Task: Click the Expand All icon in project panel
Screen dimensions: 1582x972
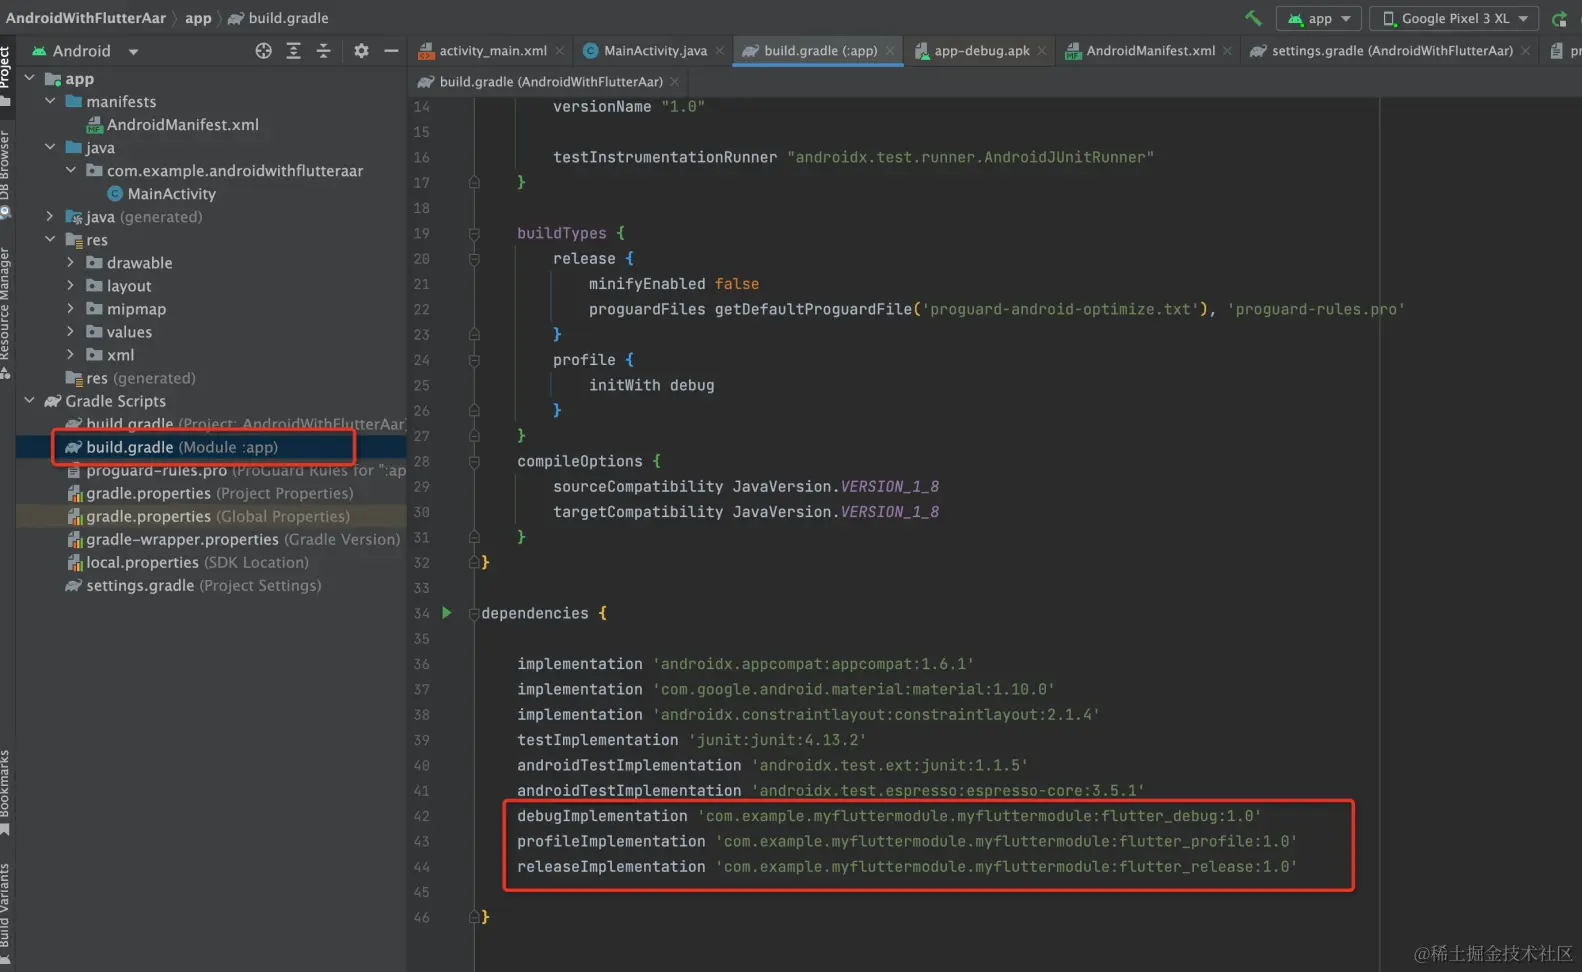Action: [x=293, y=51]
